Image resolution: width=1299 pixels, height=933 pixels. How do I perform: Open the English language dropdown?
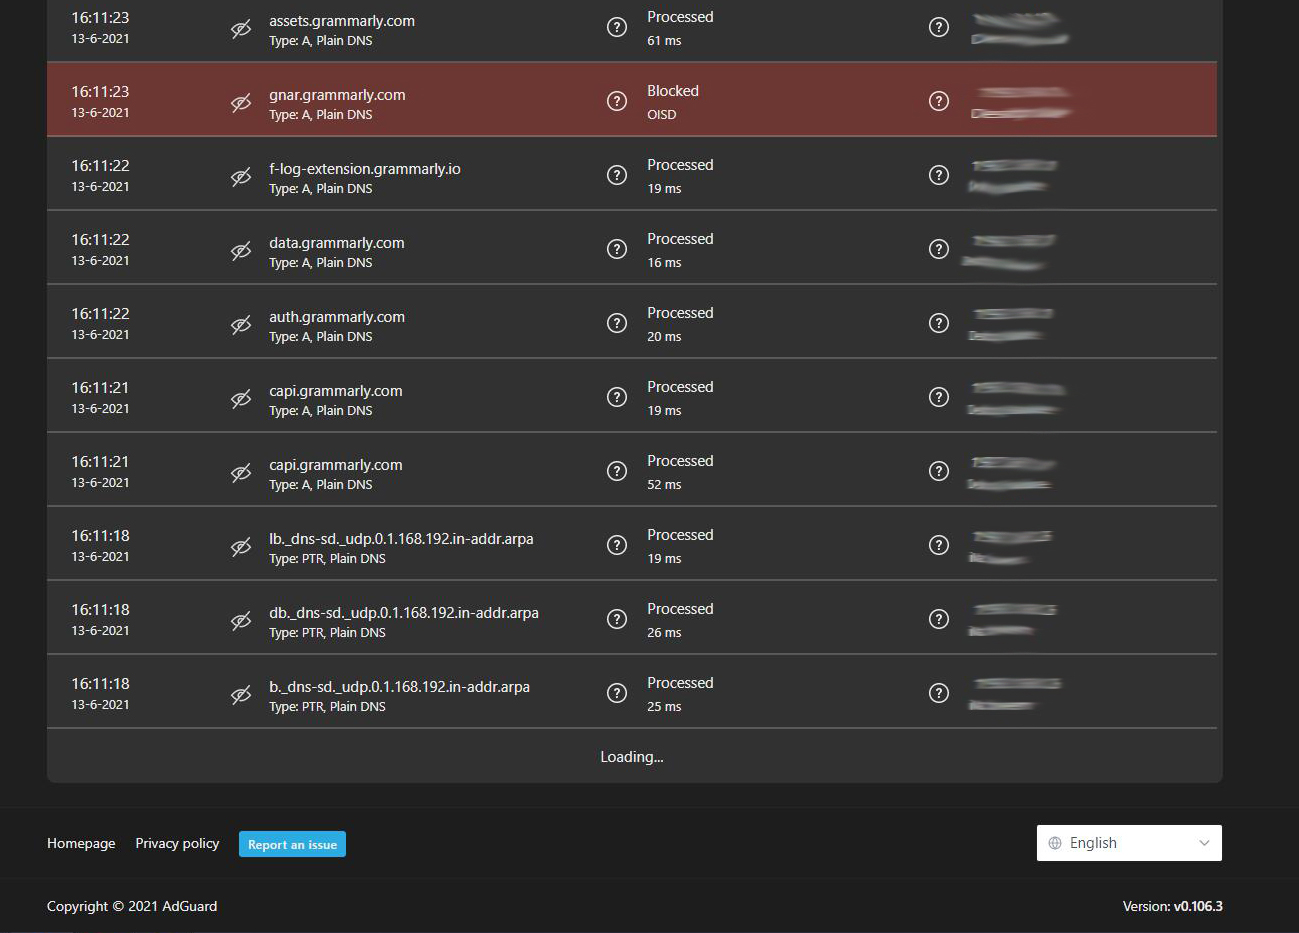[x=1128, y=843]
